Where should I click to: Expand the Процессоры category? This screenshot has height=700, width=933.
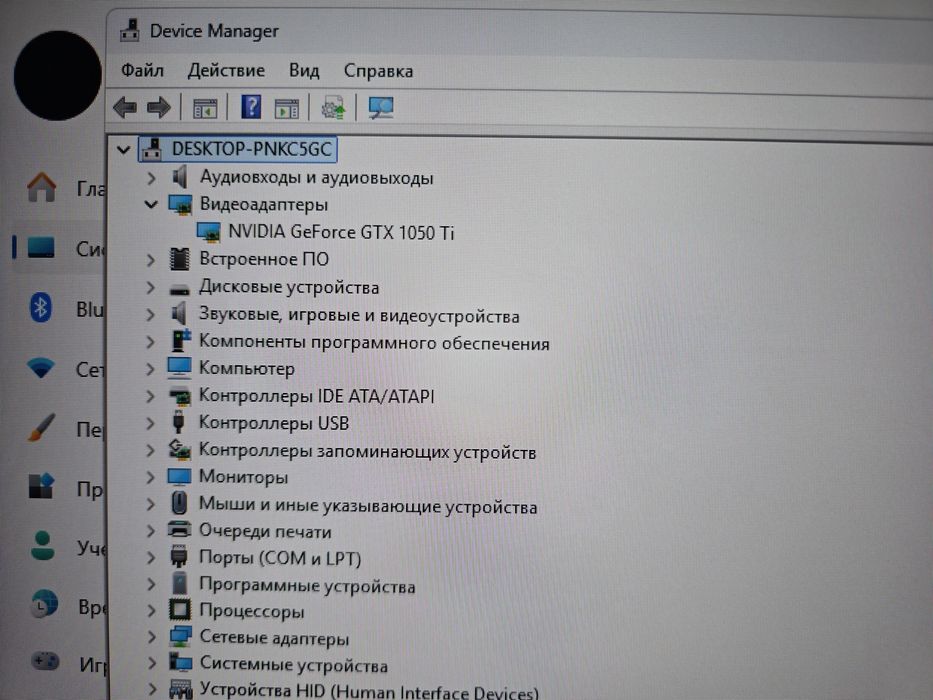pyautogui.click(x=151, y=610)
